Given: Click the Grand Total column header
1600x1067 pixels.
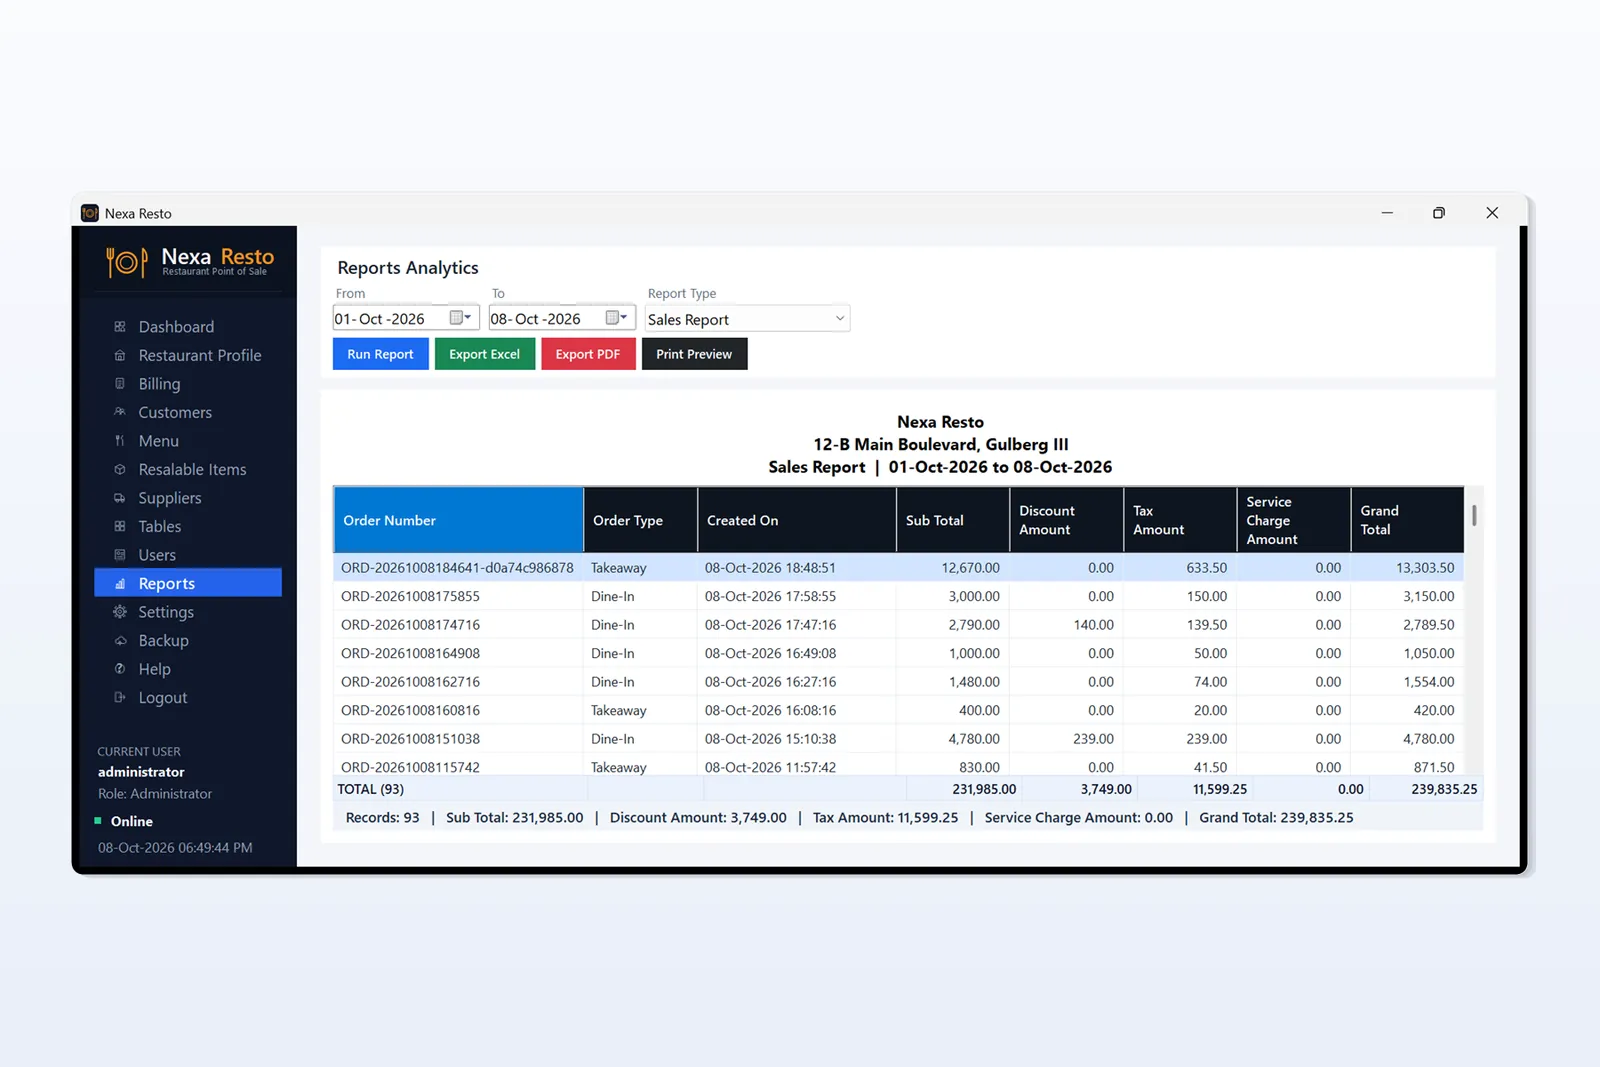Looking at the screenshot, I should point(1407,520).
